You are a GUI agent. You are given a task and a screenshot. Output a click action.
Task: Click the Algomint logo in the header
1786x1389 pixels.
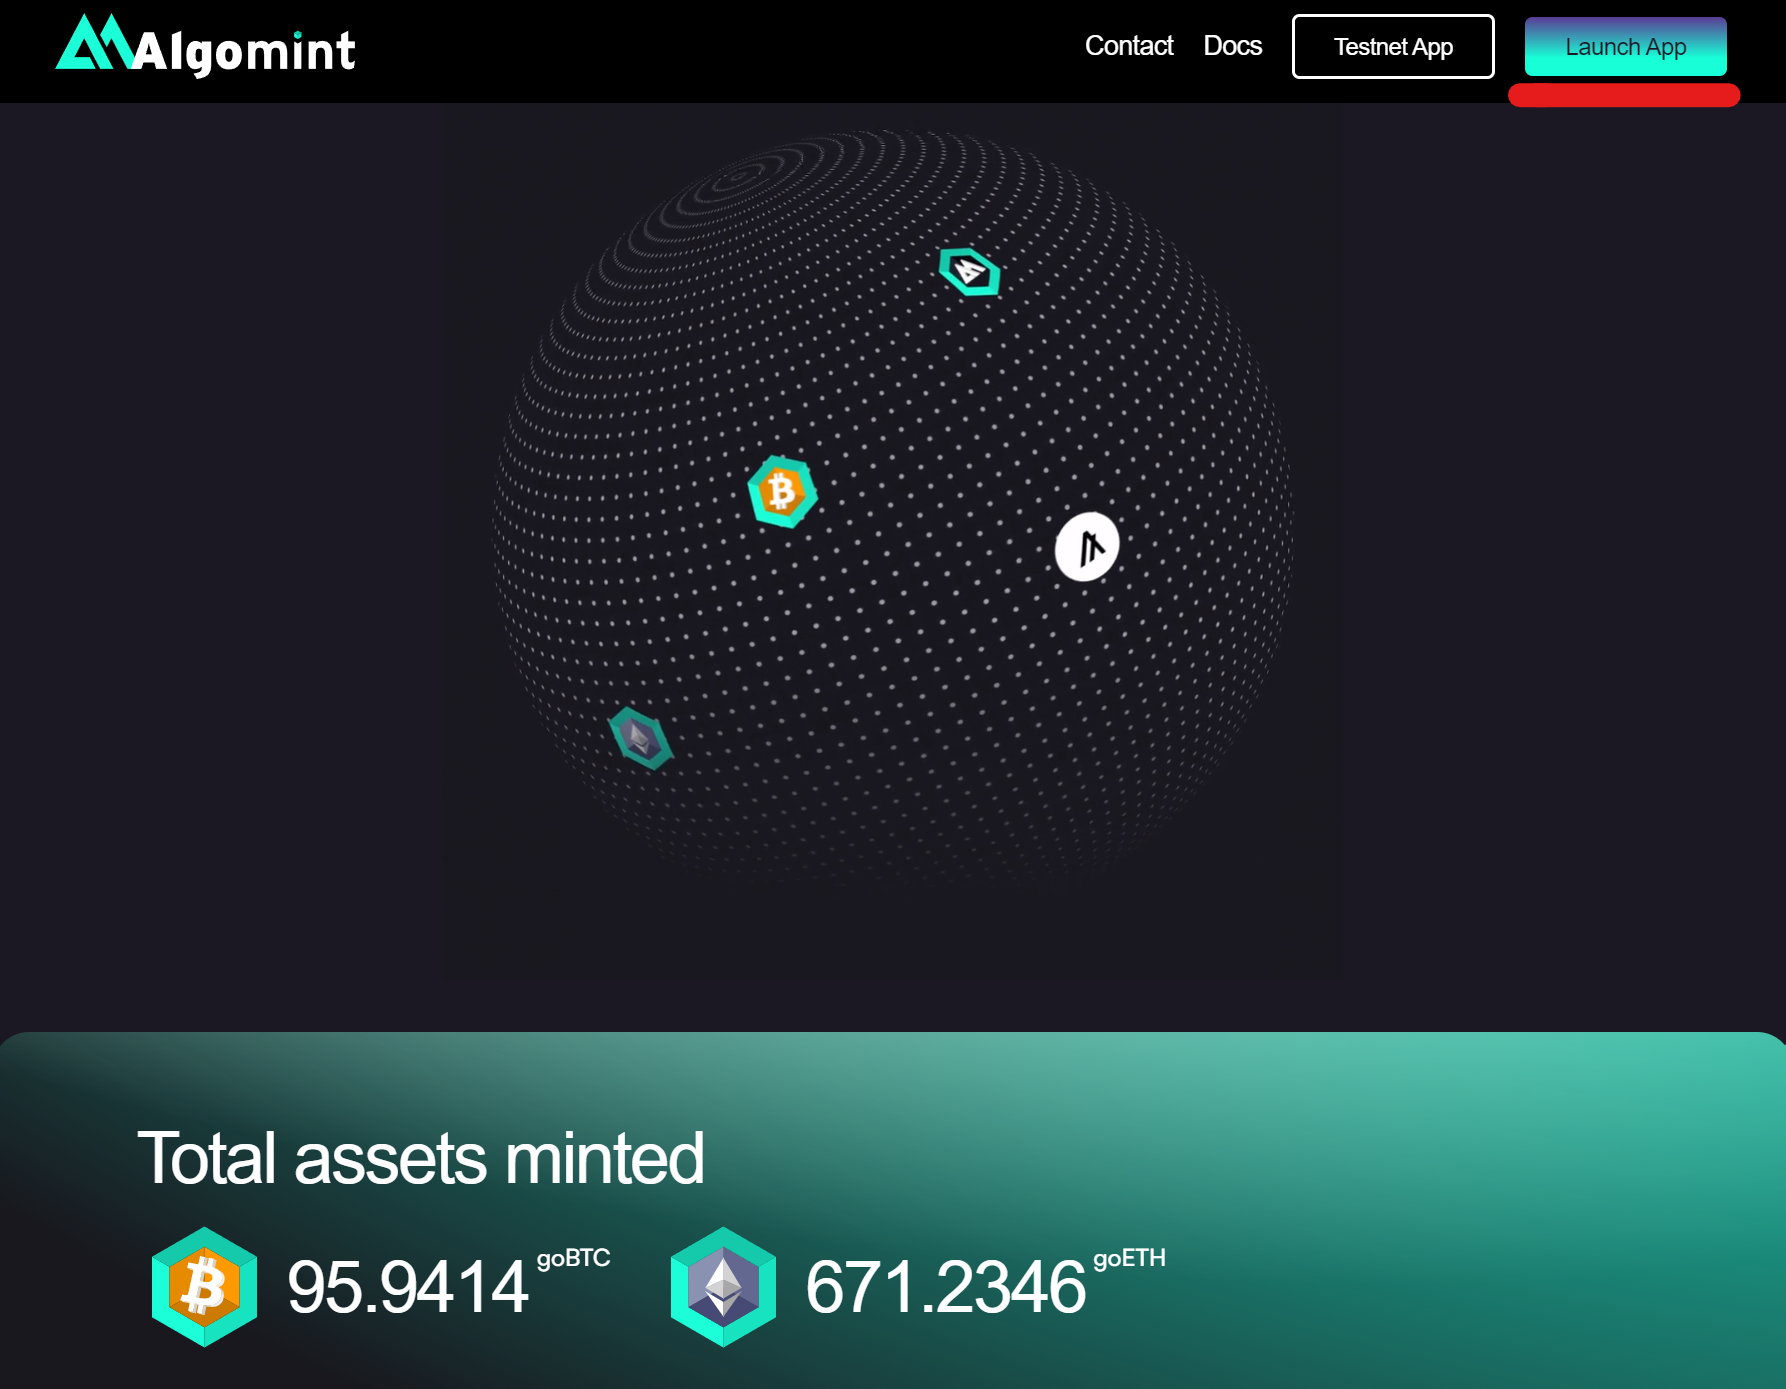pyautogui.click(x=205, y=45)
